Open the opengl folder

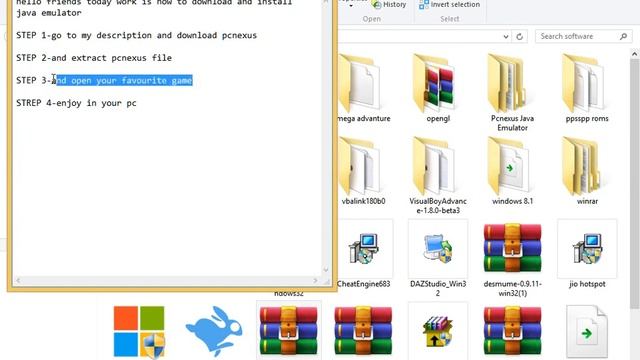click(438, 89)
